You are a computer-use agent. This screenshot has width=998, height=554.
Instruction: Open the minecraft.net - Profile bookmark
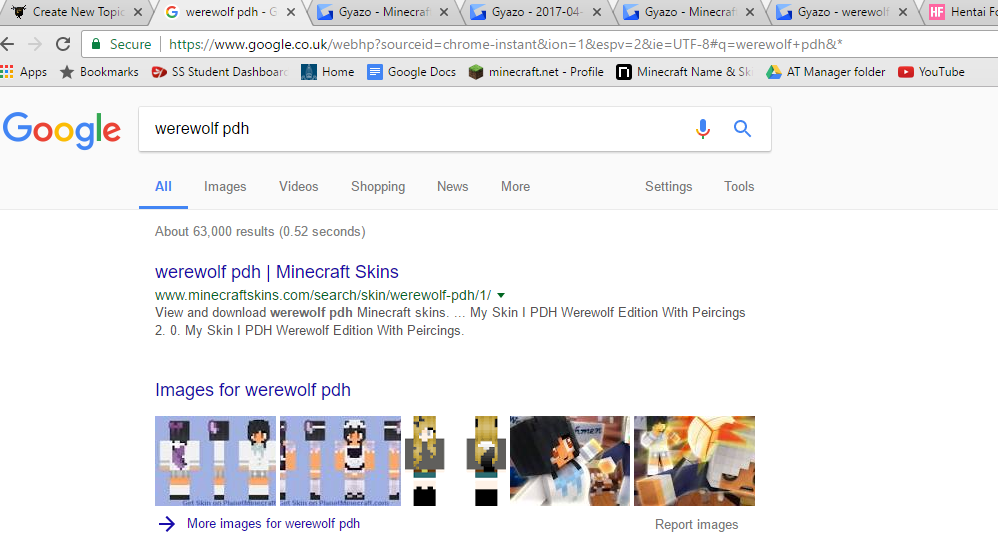[x=536, y=72]
